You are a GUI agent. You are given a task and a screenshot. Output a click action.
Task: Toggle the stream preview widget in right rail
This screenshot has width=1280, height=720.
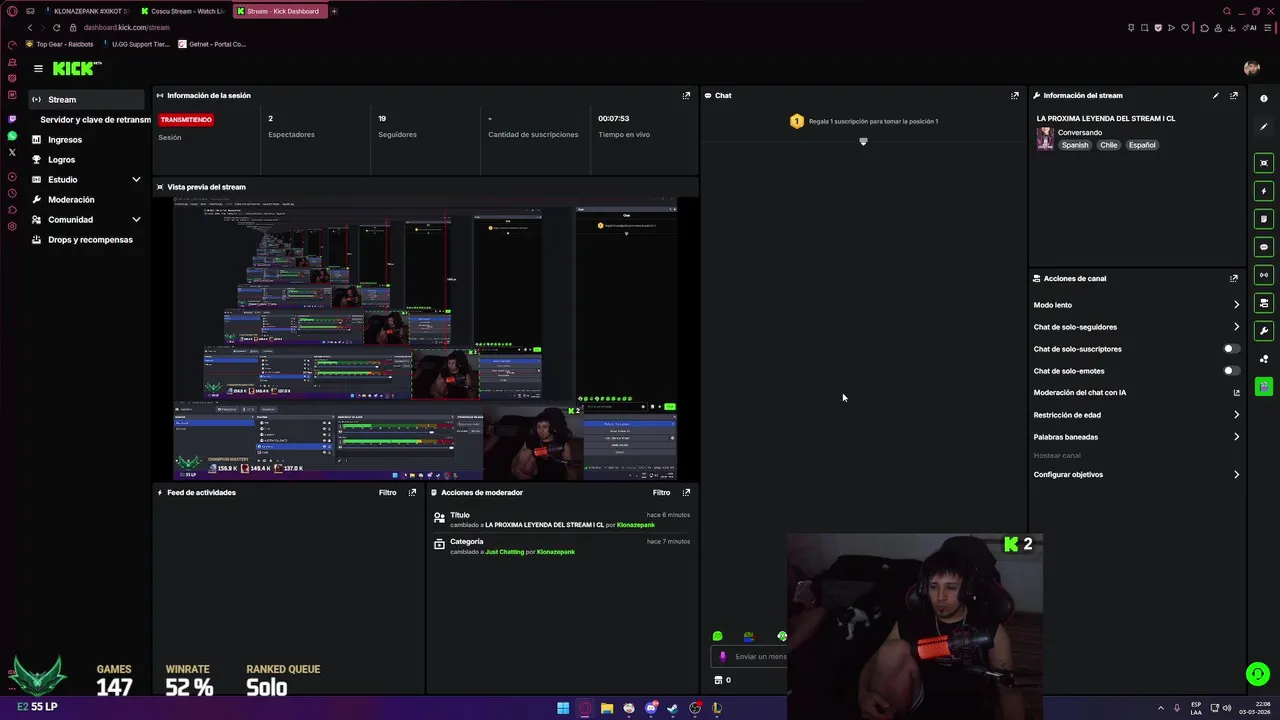tap(1264, 163)
